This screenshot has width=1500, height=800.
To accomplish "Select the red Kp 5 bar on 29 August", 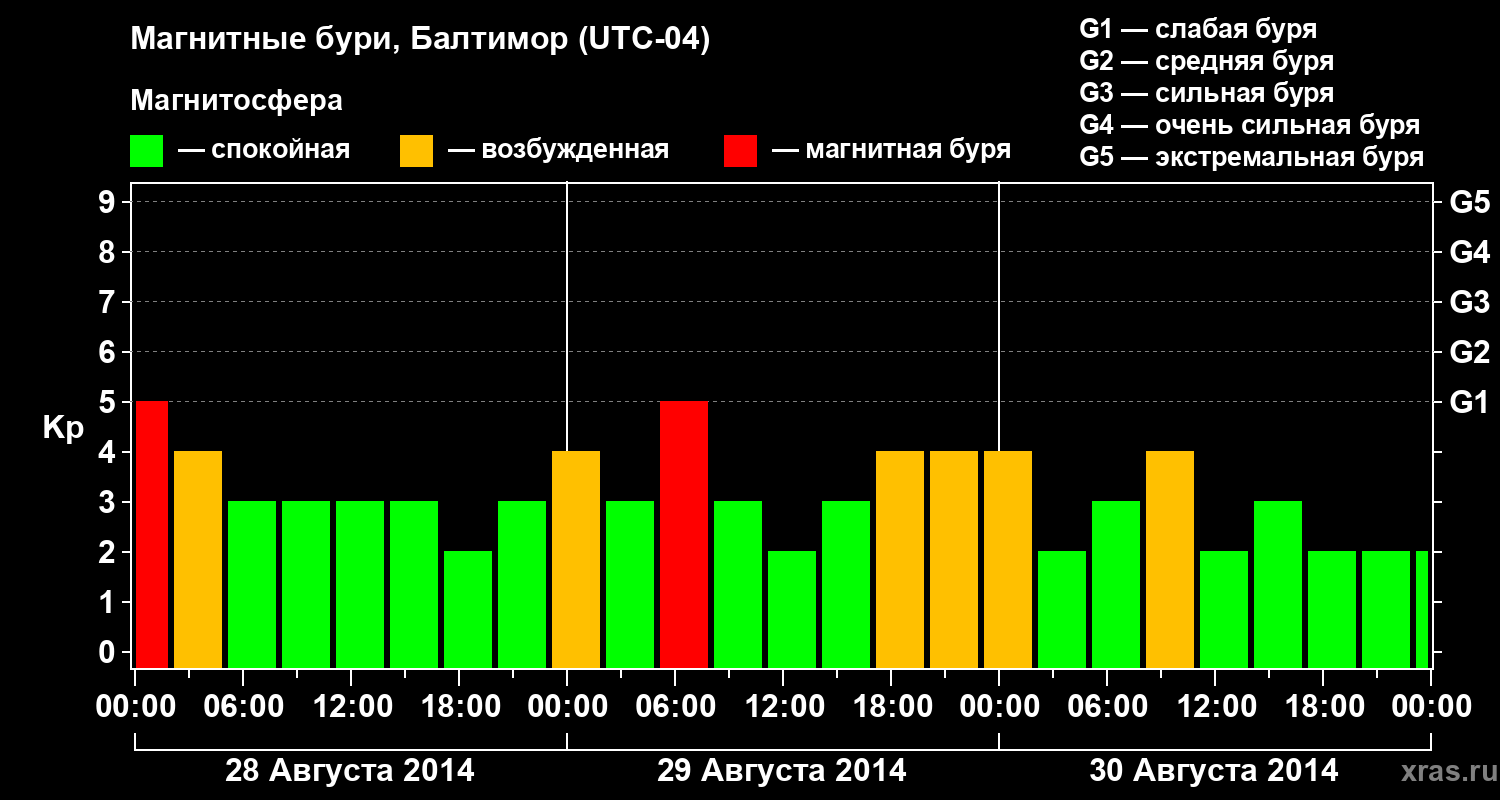I will pos(684,534).
